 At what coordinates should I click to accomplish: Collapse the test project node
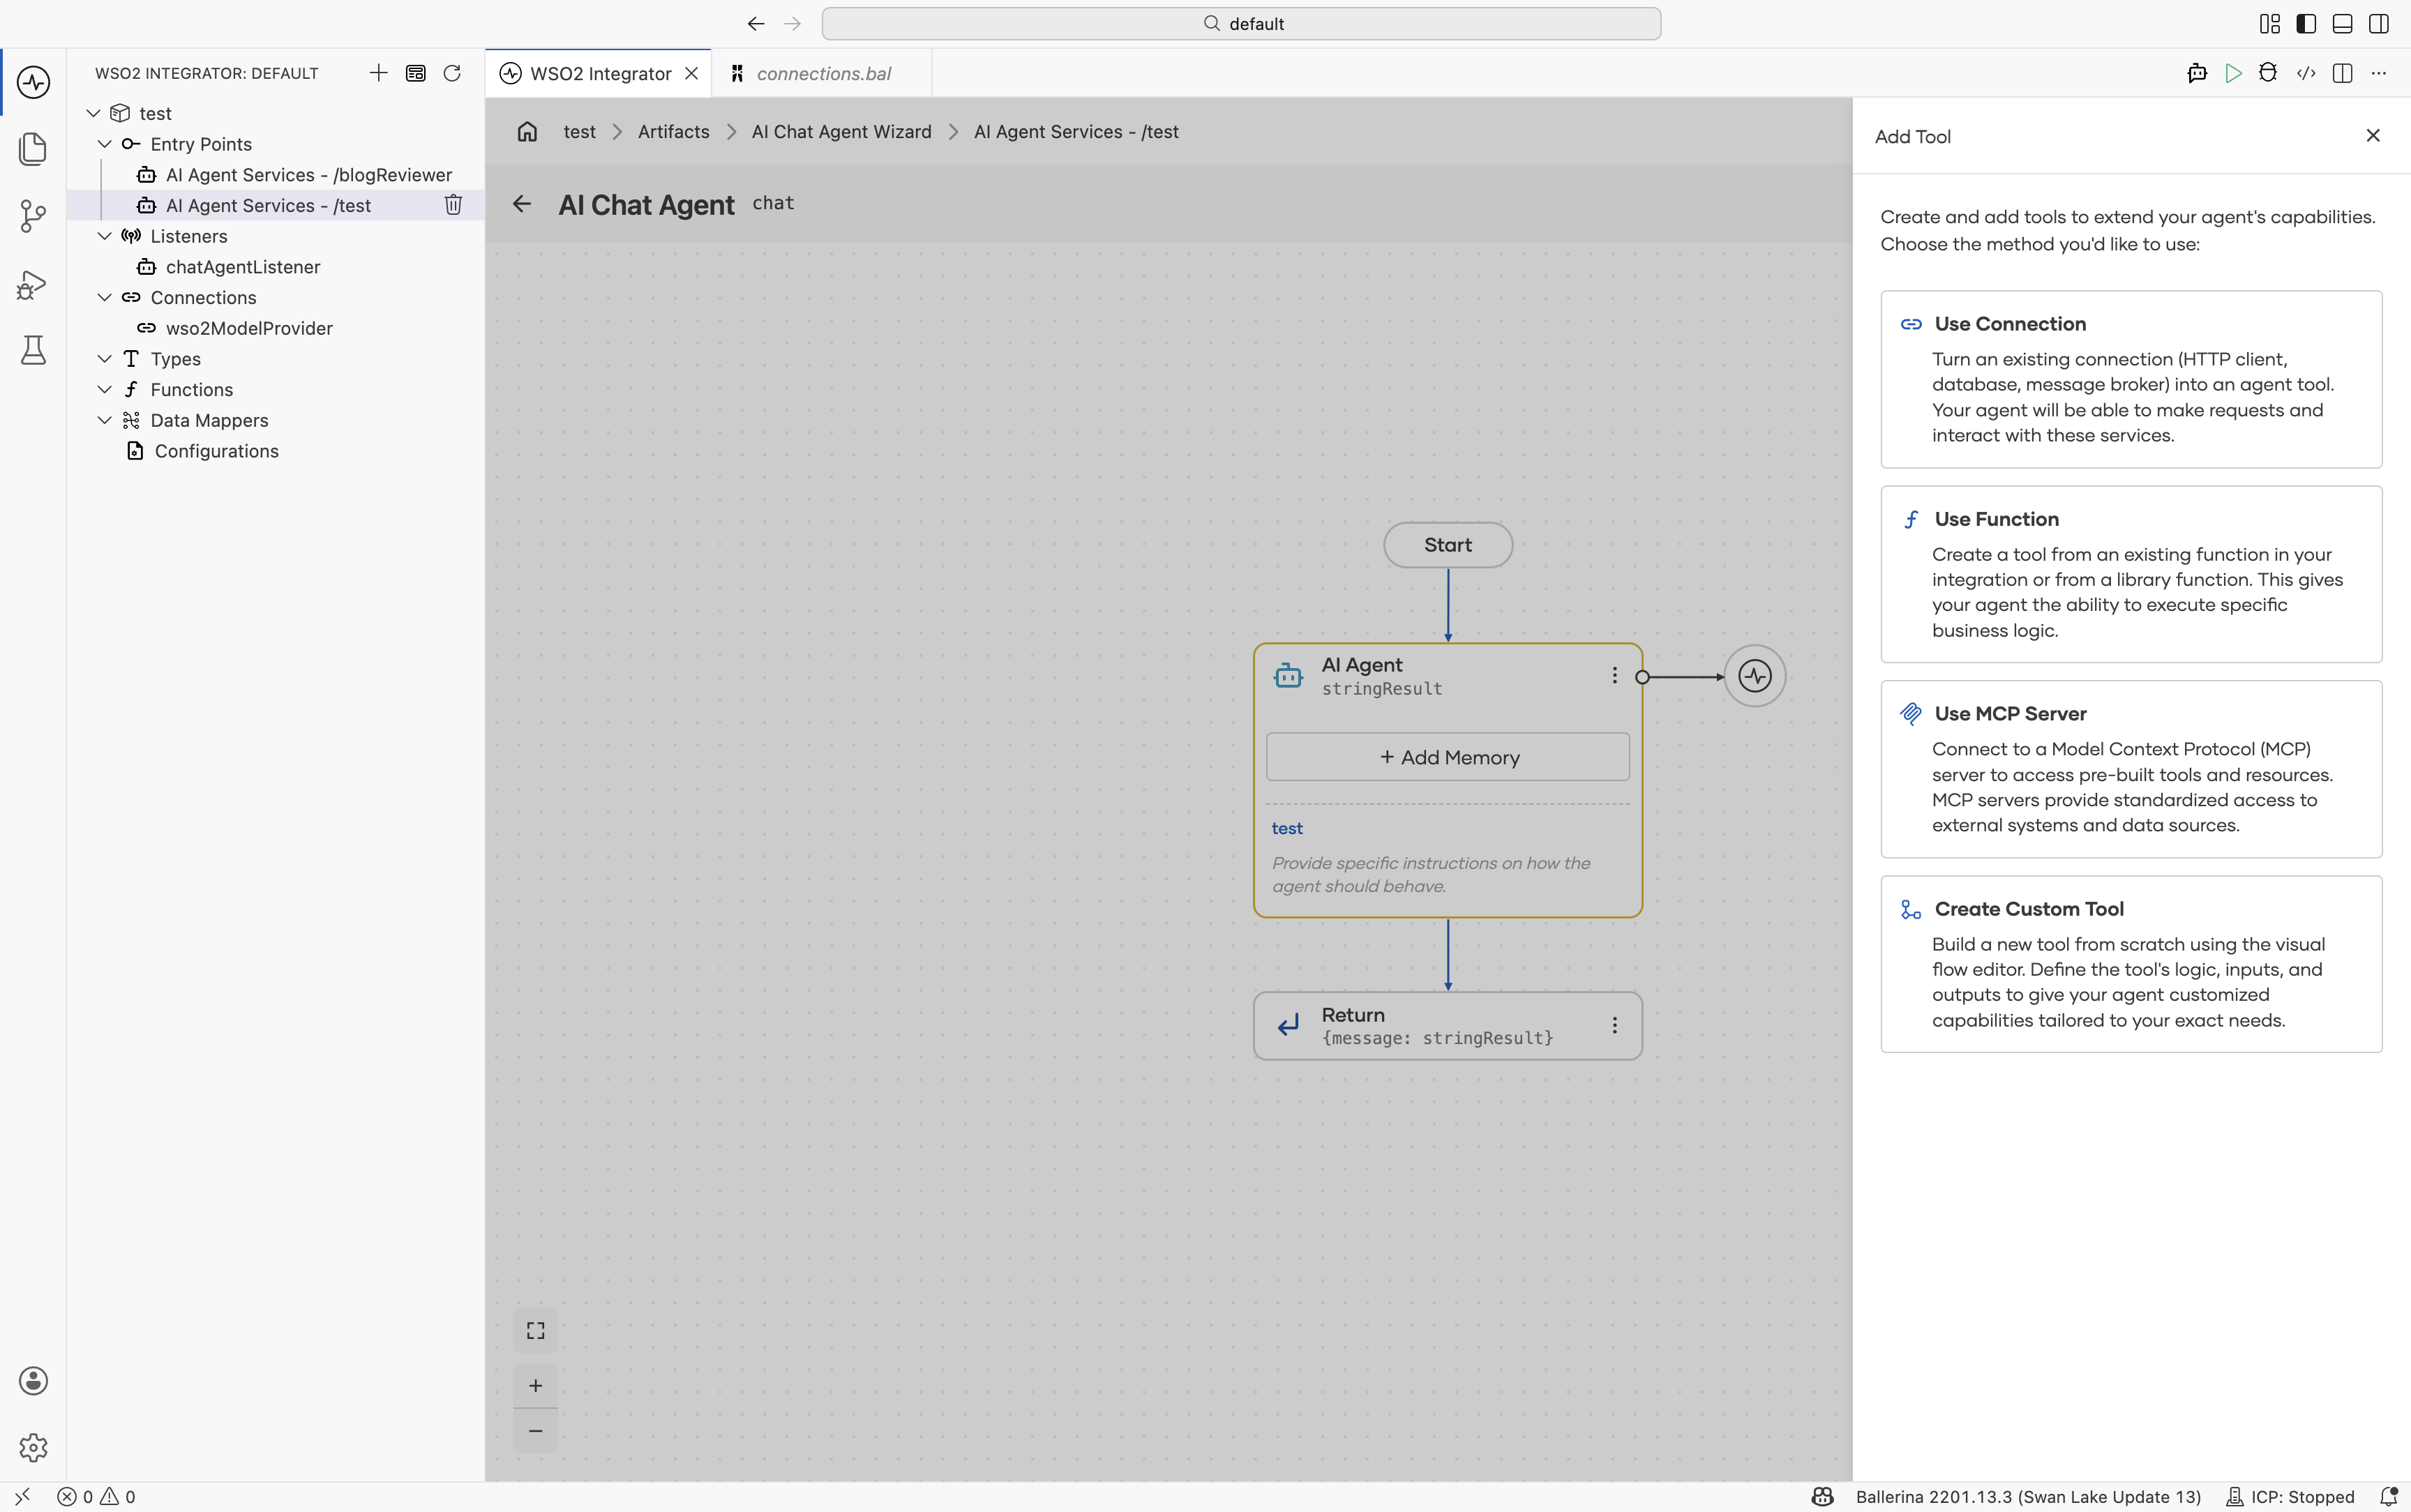tap(94, 113)
